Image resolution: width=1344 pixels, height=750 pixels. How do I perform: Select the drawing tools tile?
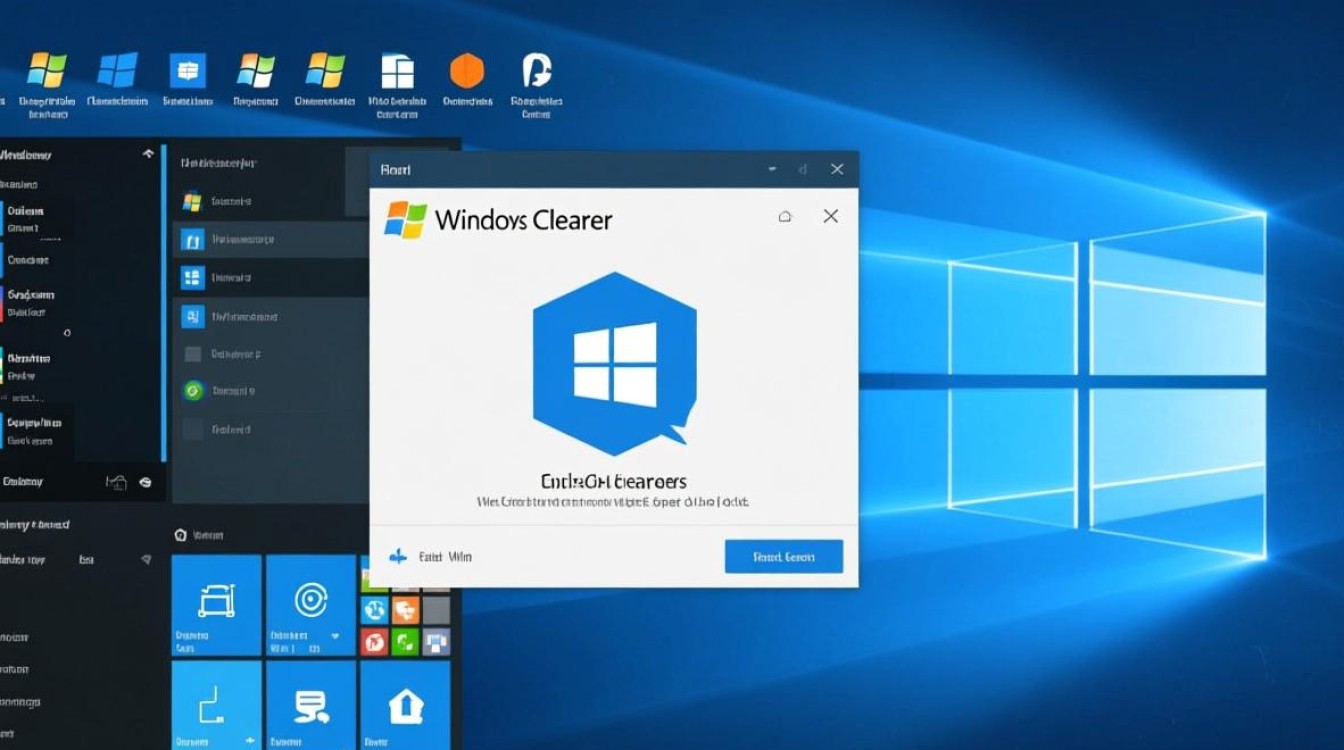click(x=216, y=598)
